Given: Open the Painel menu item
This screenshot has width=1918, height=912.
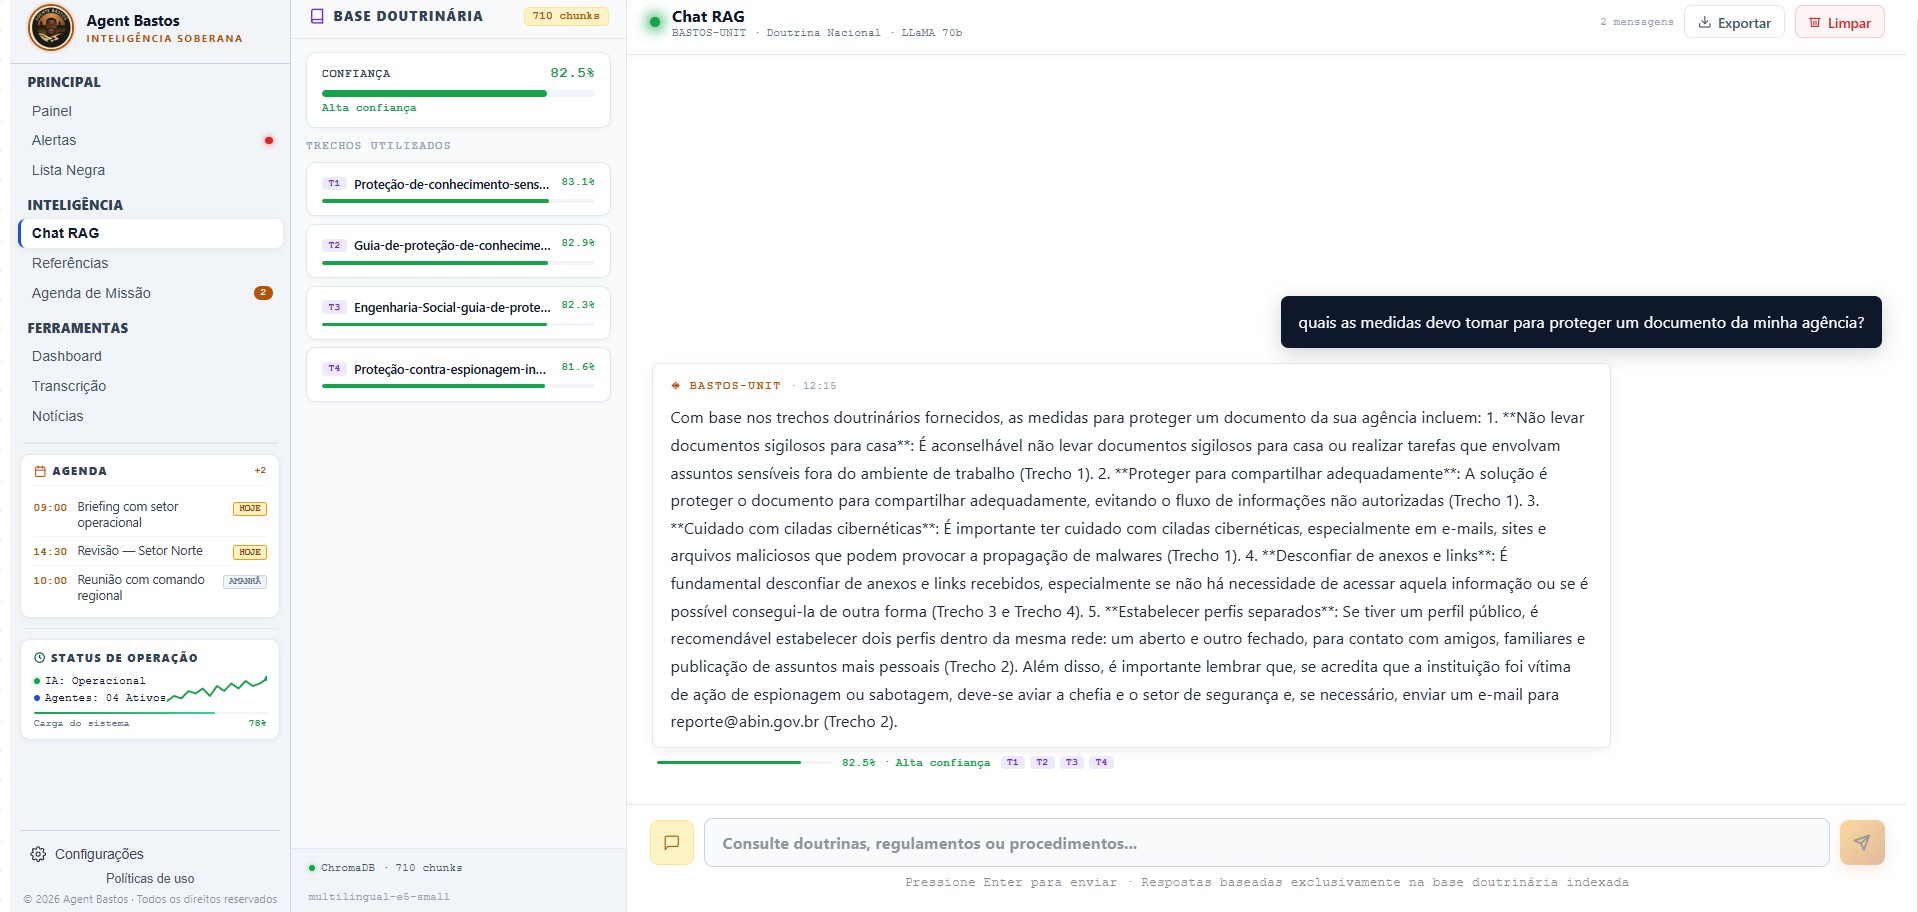Looking at the screenshot, I should (x=151, y=111).
